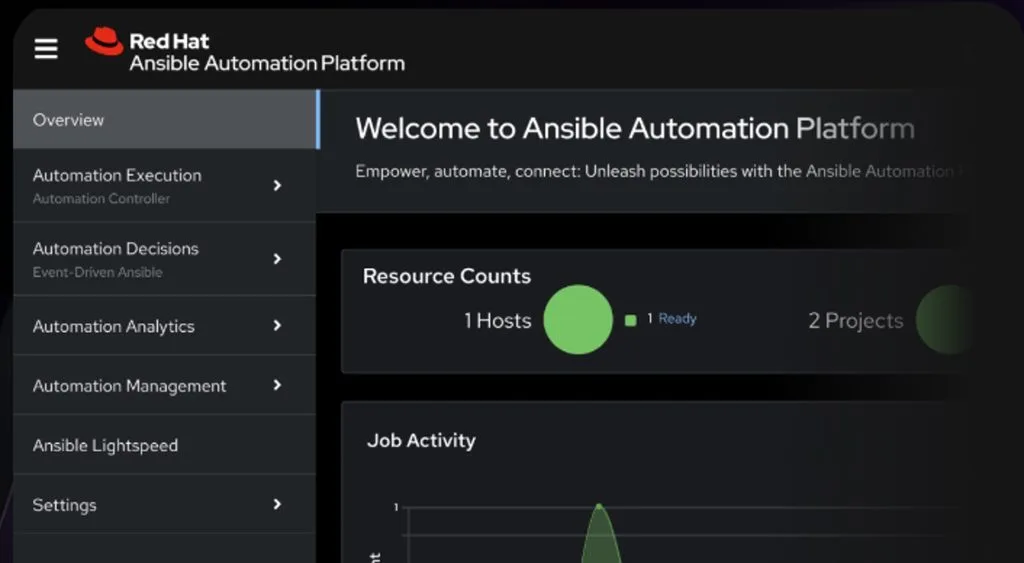Click the green Hosts donut chart
This screenshot has width=1024, height=563.
pyautogui.click(x=578, y=320)
